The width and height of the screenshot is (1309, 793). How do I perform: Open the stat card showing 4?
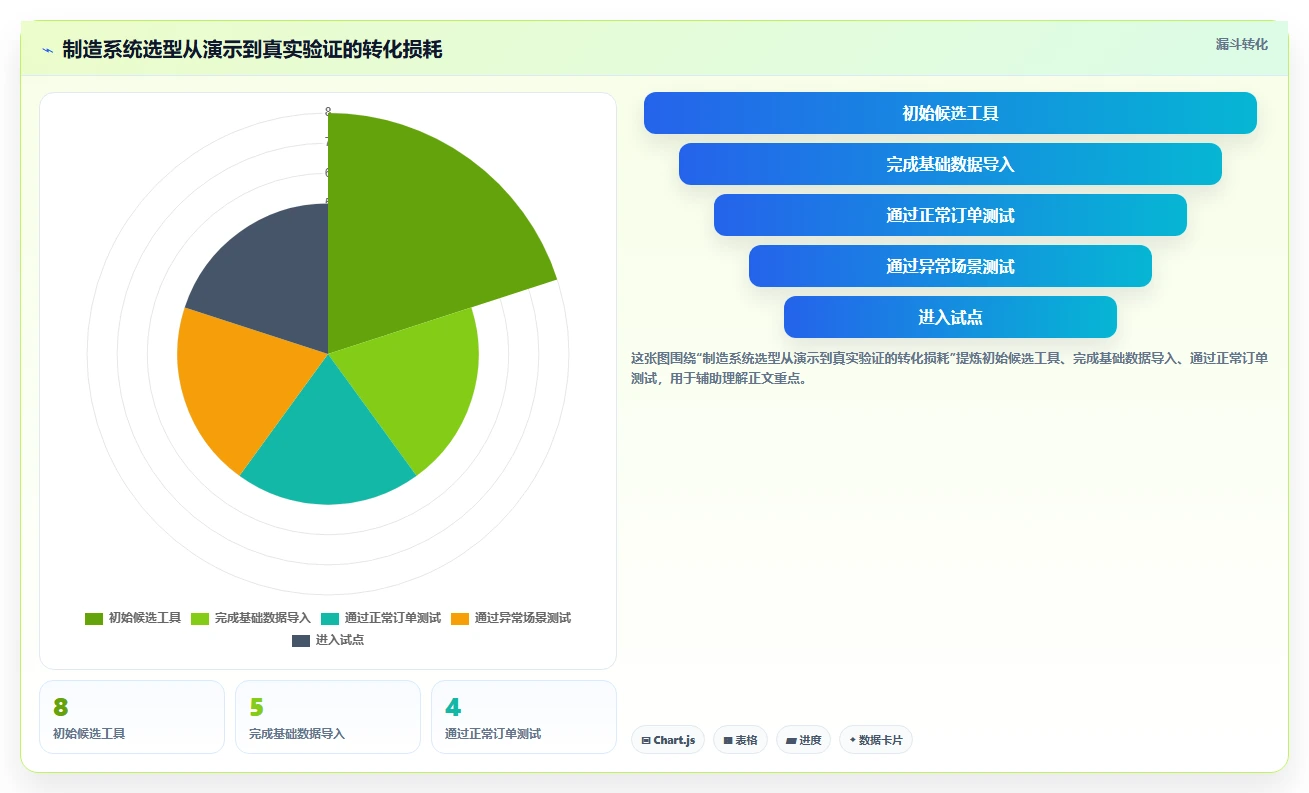pos(524,717)
